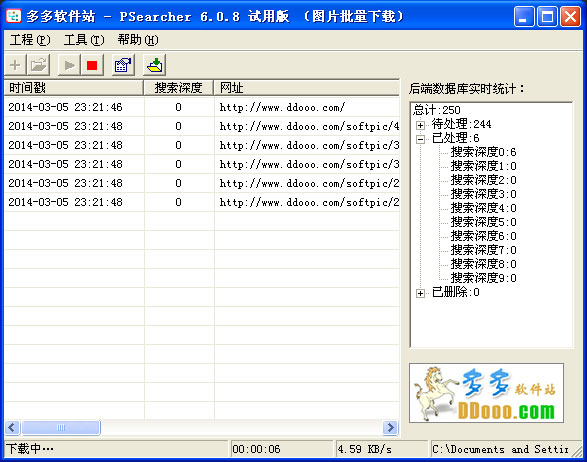Open the 工程(P) menu

pos(30,40)
